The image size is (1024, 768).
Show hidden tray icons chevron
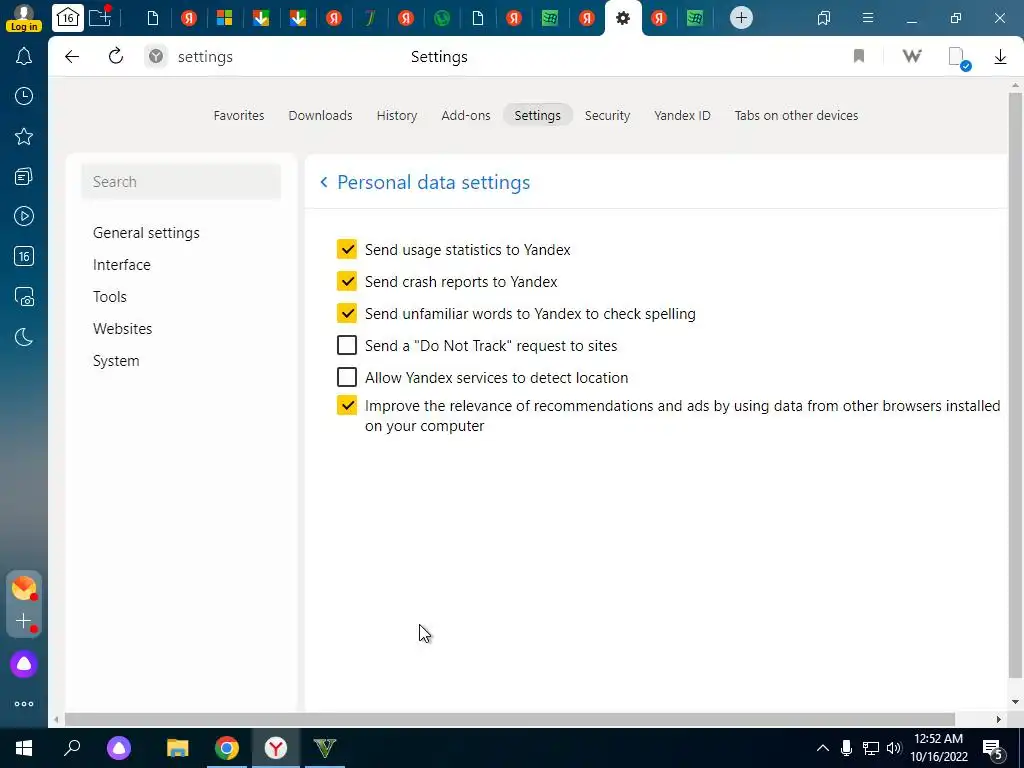tap(823, 748)
